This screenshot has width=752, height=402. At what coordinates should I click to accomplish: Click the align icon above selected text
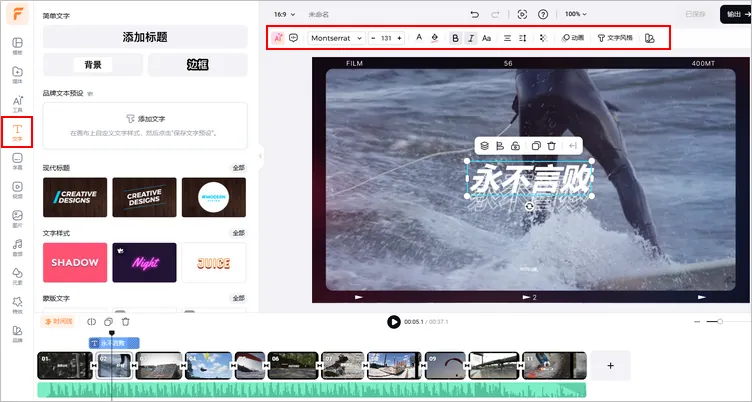[x=500, y=146]
